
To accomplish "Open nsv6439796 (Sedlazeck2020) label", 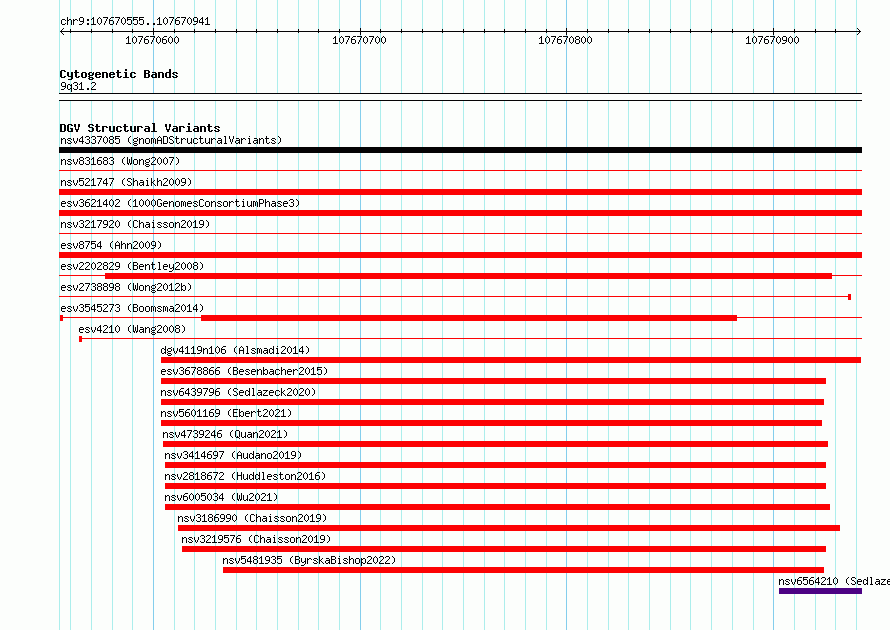I will tap(238, 392).
